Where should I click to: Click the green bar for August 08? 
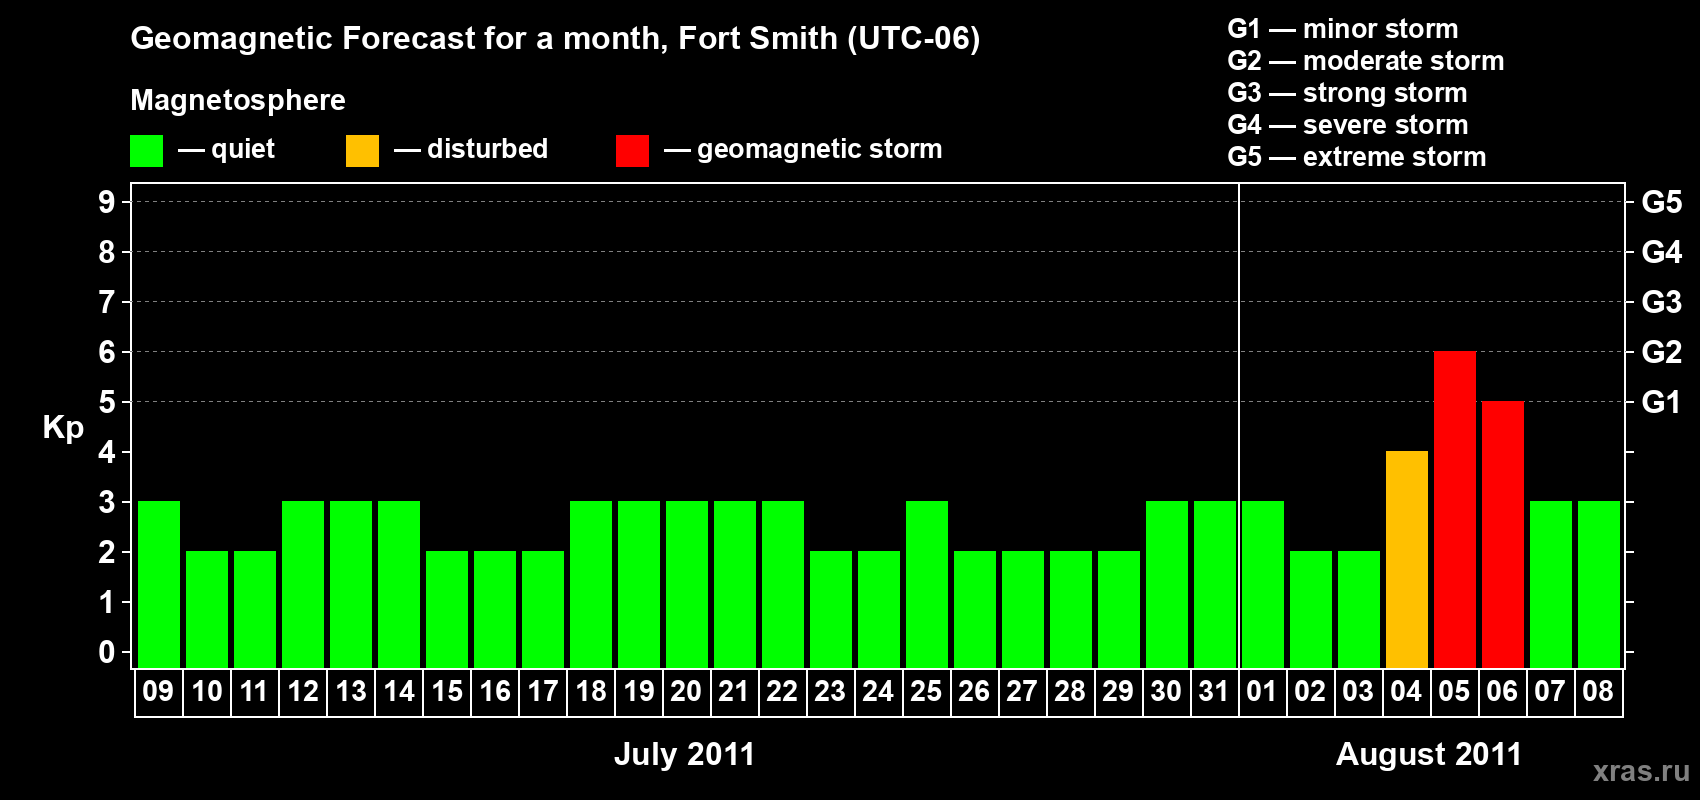point(1598,584)
